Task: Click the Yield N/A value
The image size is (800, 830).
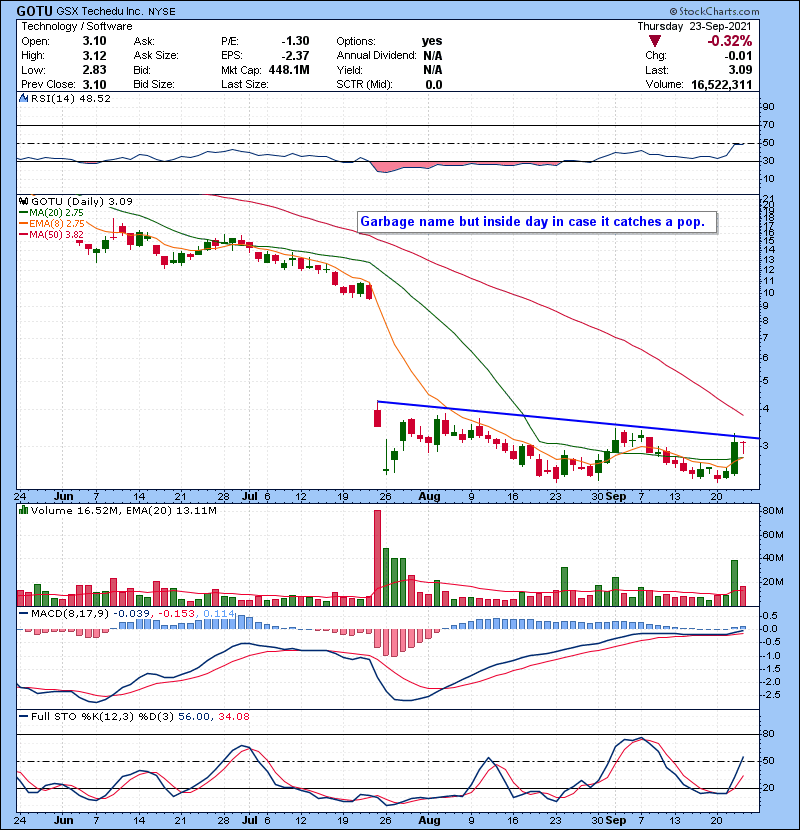Action: (x=433, y=70)
